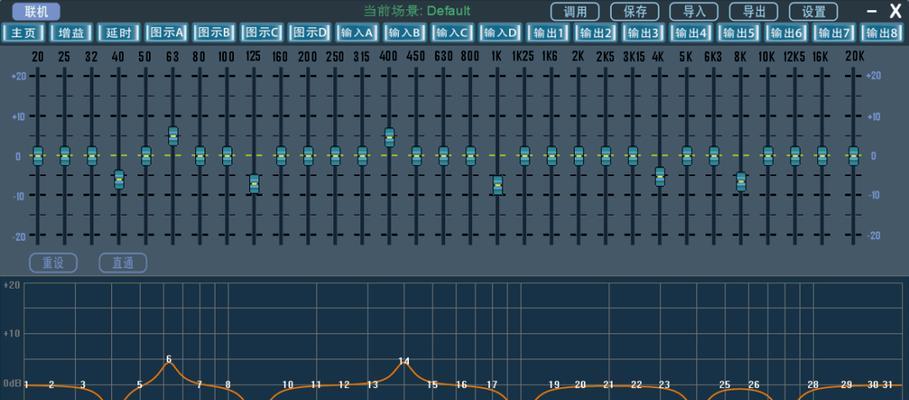Switch to the 主页 home tab
This screenshot has width=909, height=400.
click(x=23, y=33)
